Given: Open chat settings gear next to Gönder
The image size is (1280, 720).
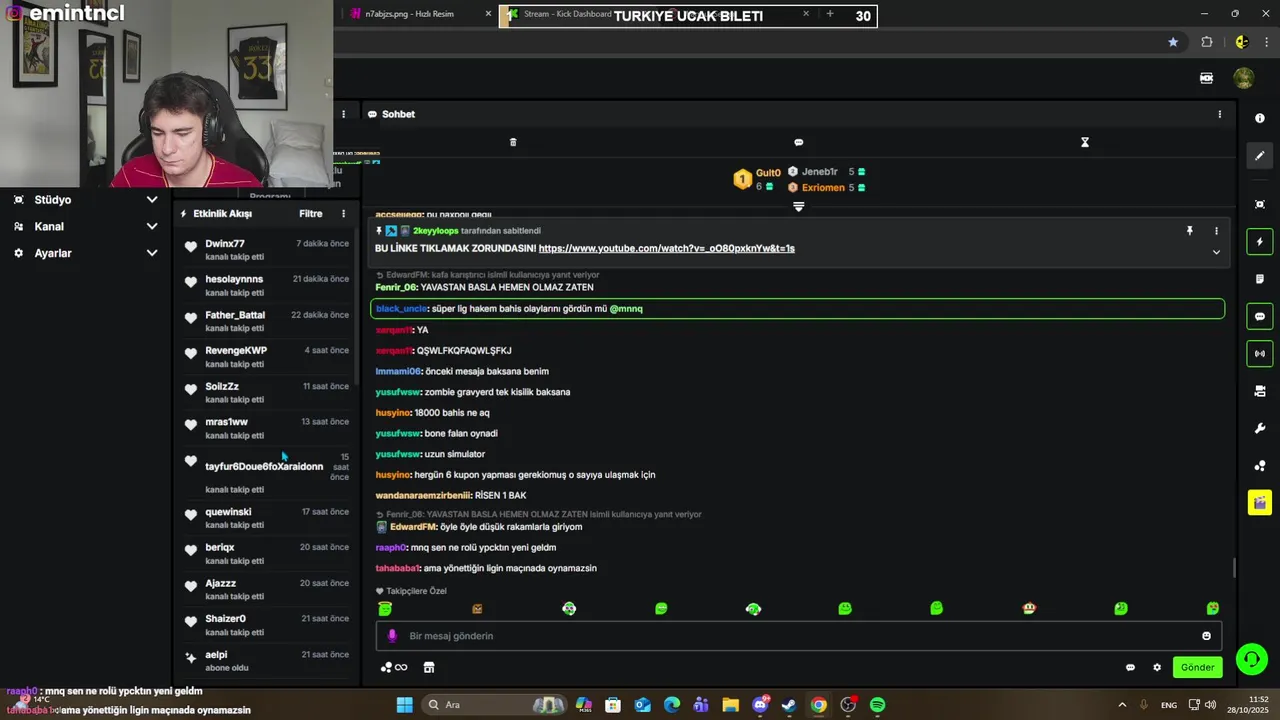Looking at the screenshot, I should (1157, 667).
